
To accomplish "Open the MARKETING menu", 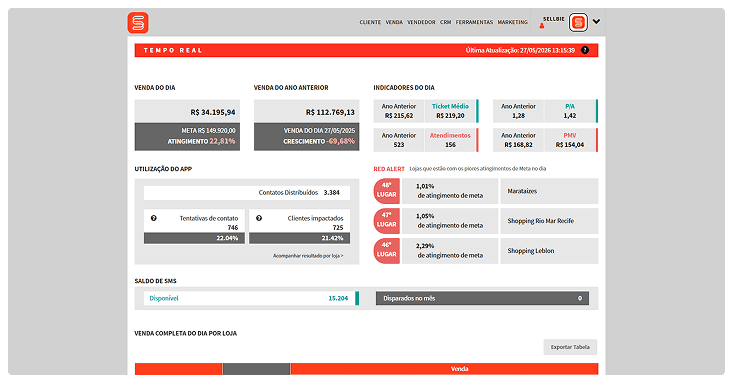I will click(x=512, y=22).
